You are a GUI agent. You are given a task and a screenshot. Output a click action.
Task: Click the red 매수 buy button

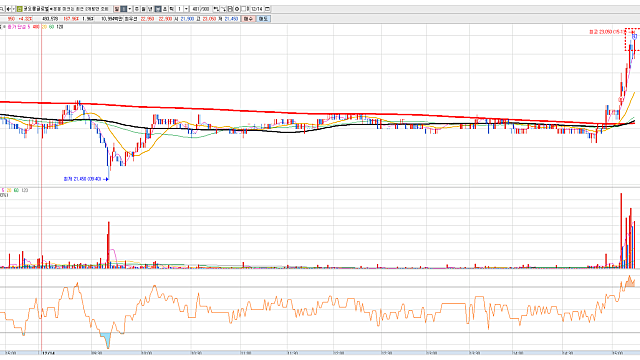tap(248, 19)
